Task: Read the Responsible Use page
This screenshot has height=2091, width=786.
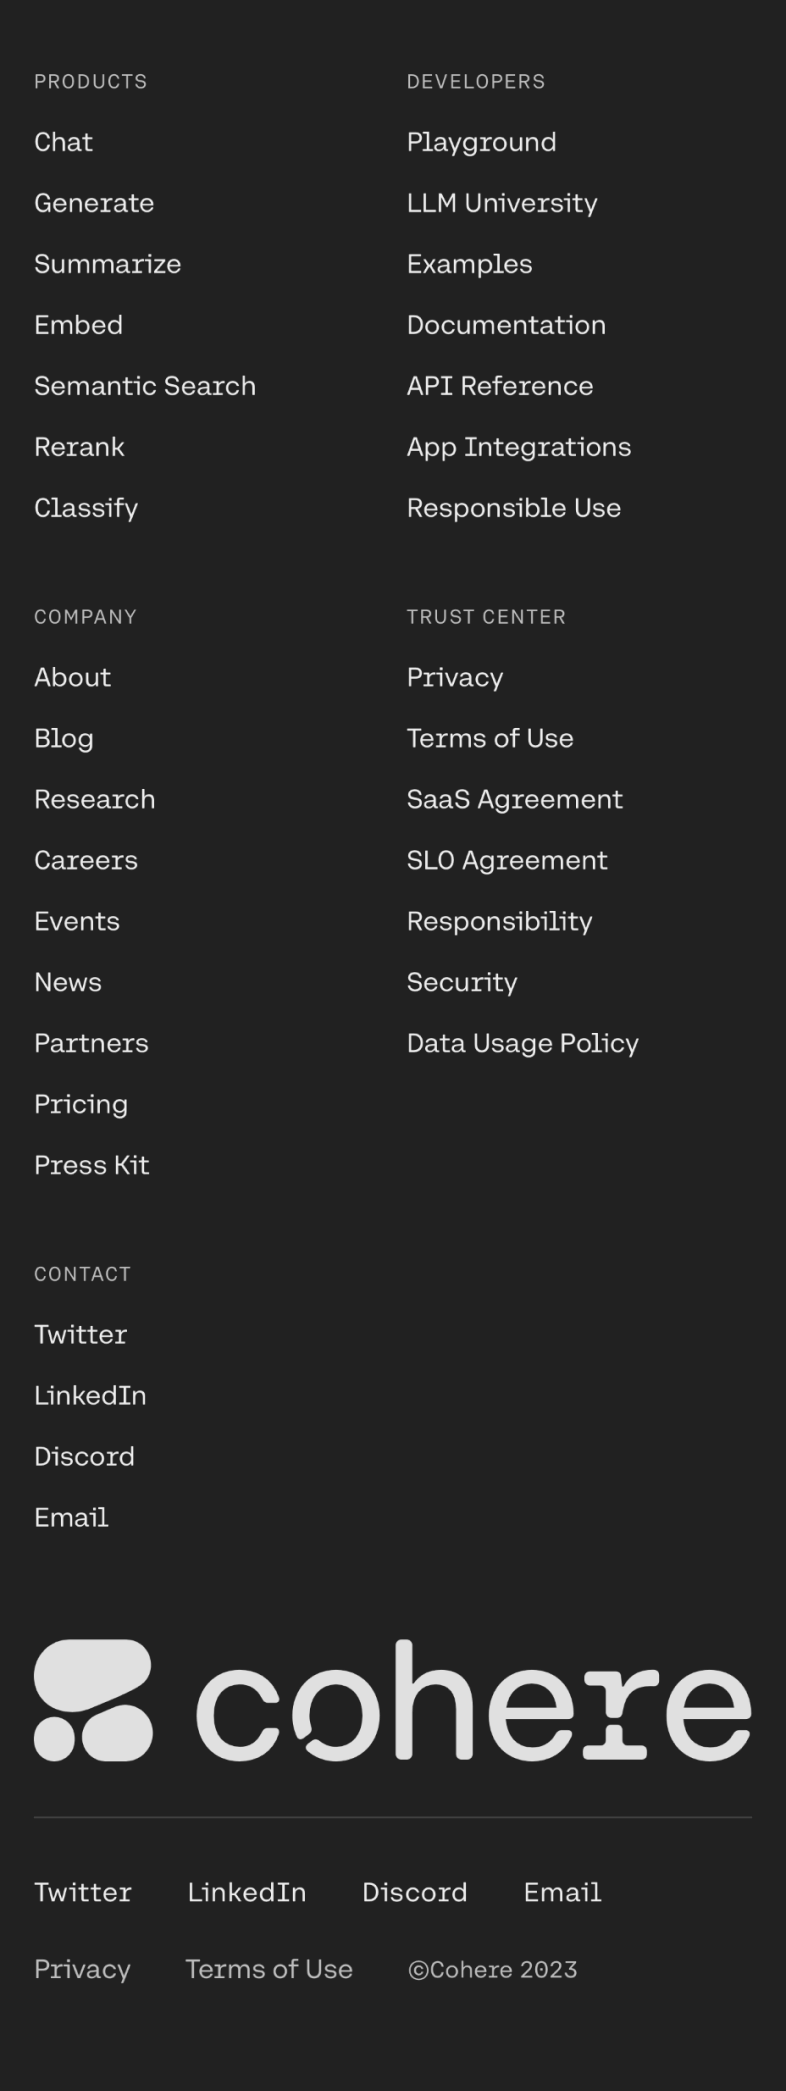Action: coord(513,508)
